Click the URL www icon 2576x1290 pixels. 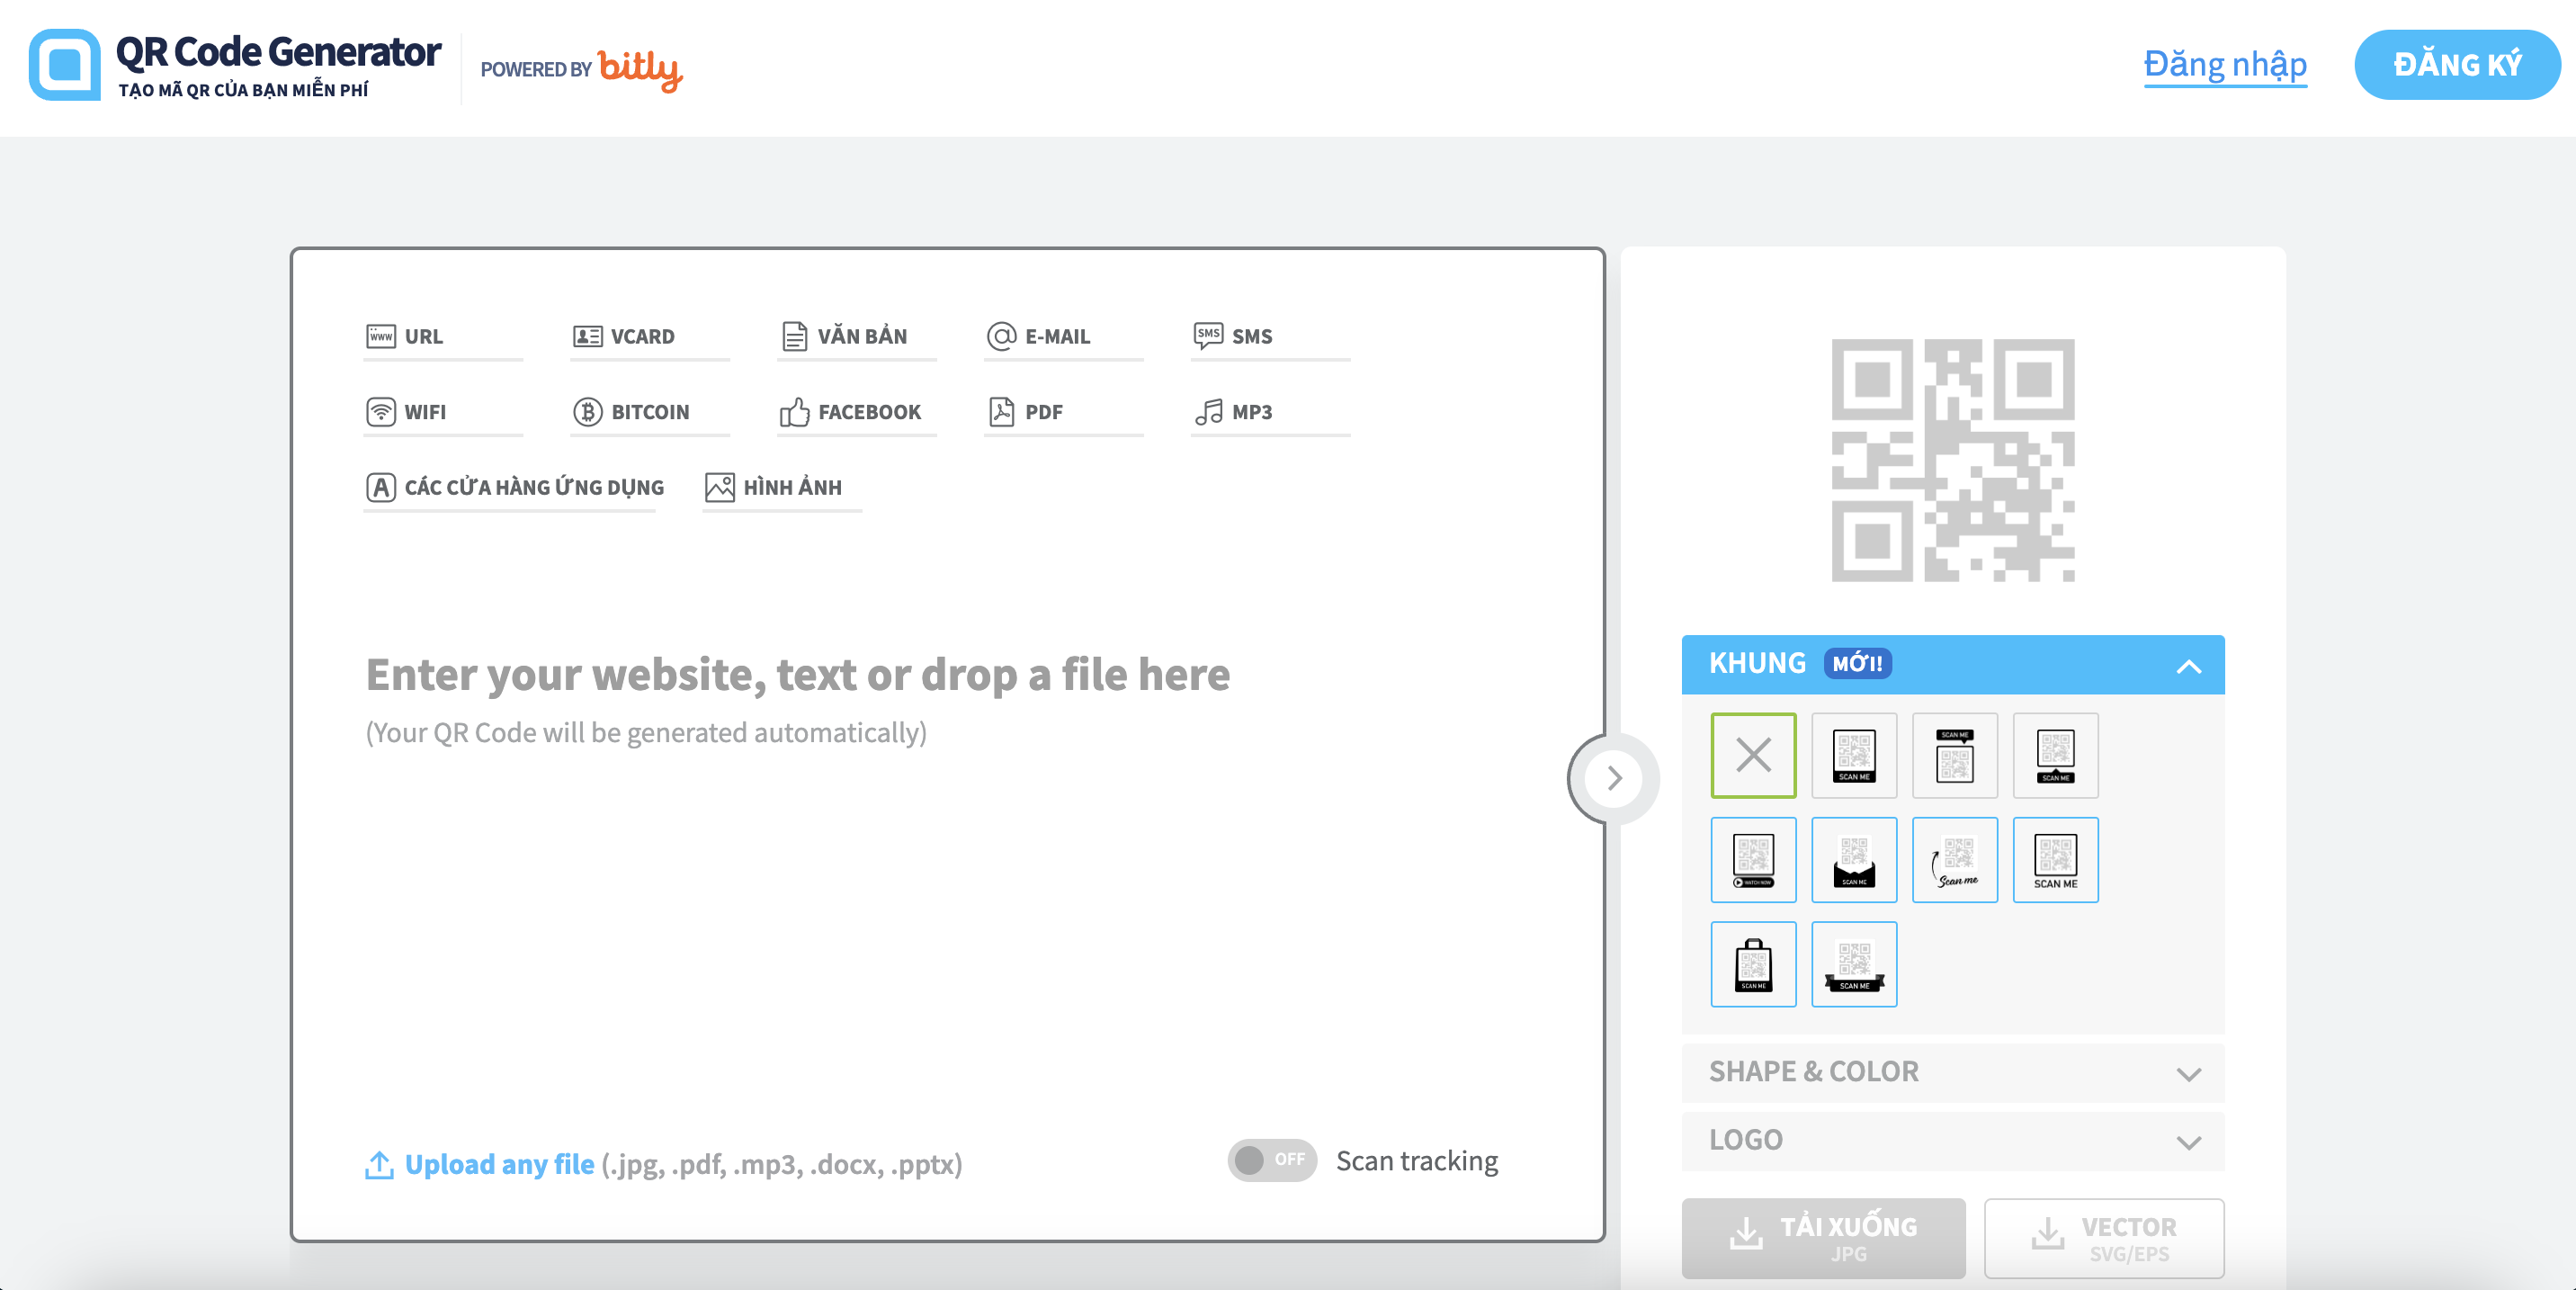pos(381,336)
